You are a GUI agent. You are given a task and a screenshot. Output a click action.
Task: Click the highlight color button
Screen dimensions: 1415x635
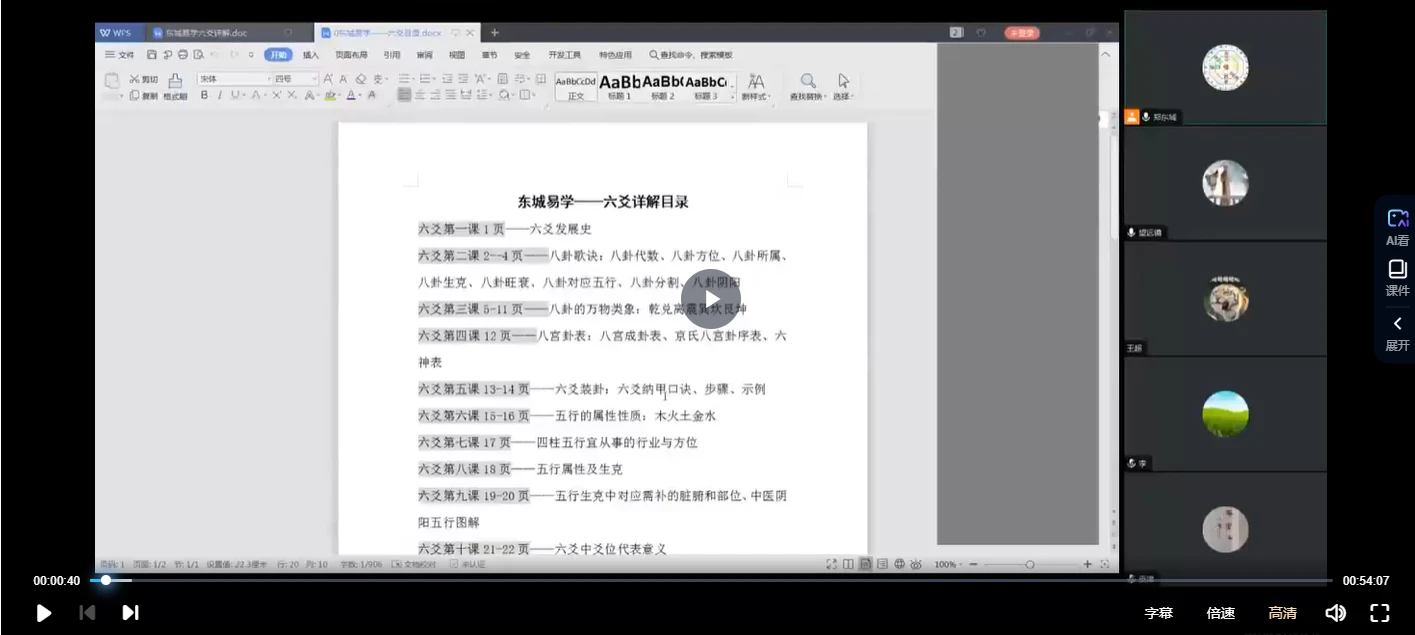[329, 95]
